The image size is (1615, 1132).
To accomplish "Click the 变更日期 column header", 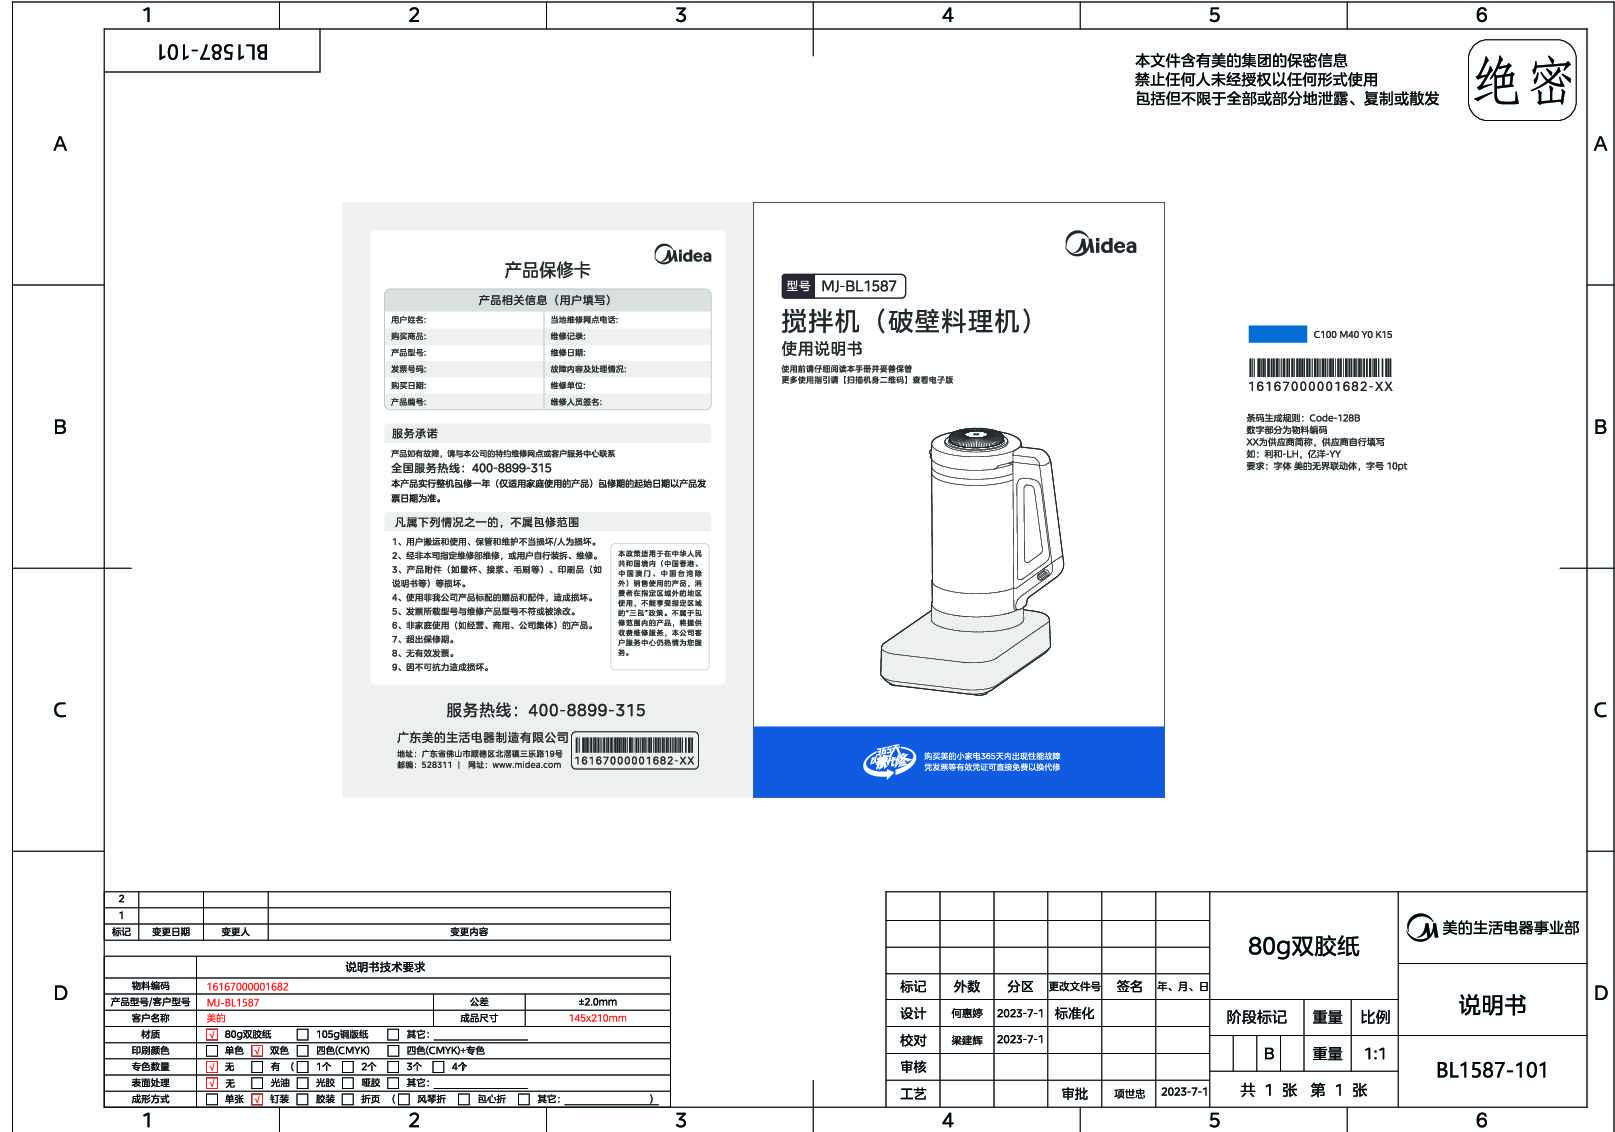I will tap(170, 932).
